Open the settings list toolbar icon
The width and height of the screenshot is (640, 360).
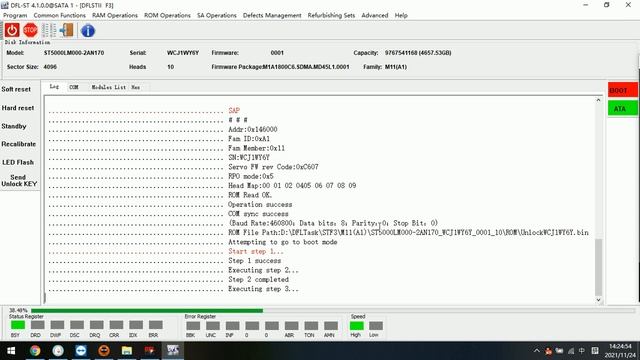[49, 30]
